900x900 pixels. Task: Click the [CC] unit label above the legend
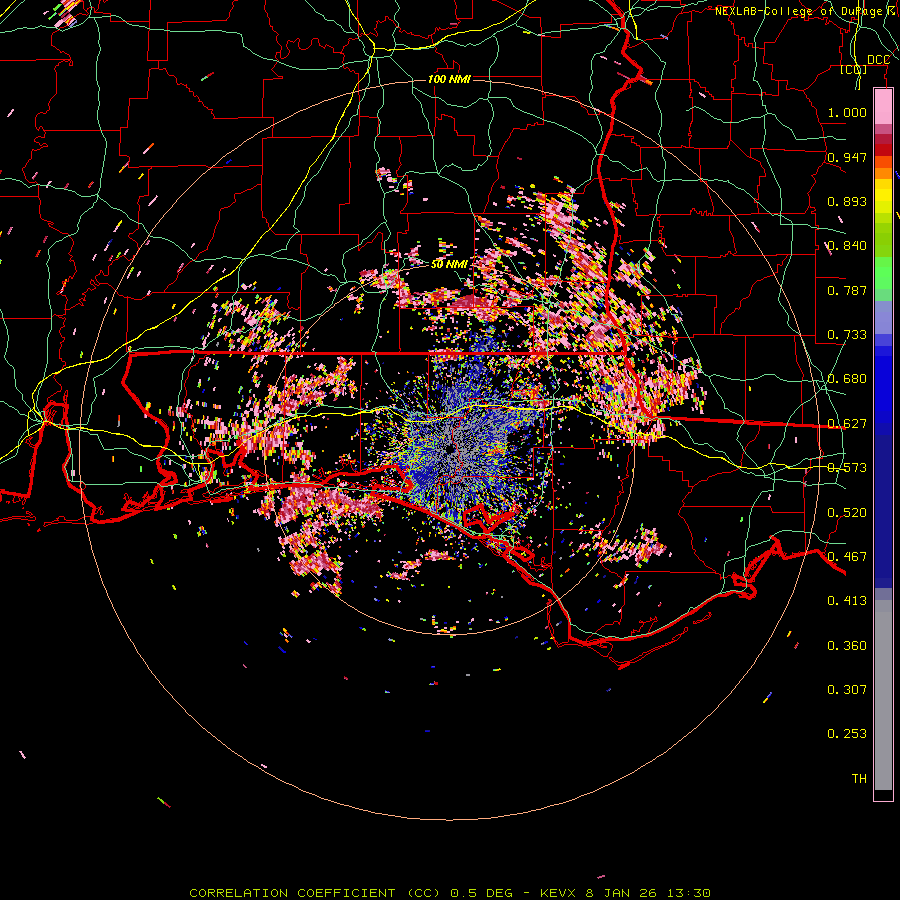point(854,70)
